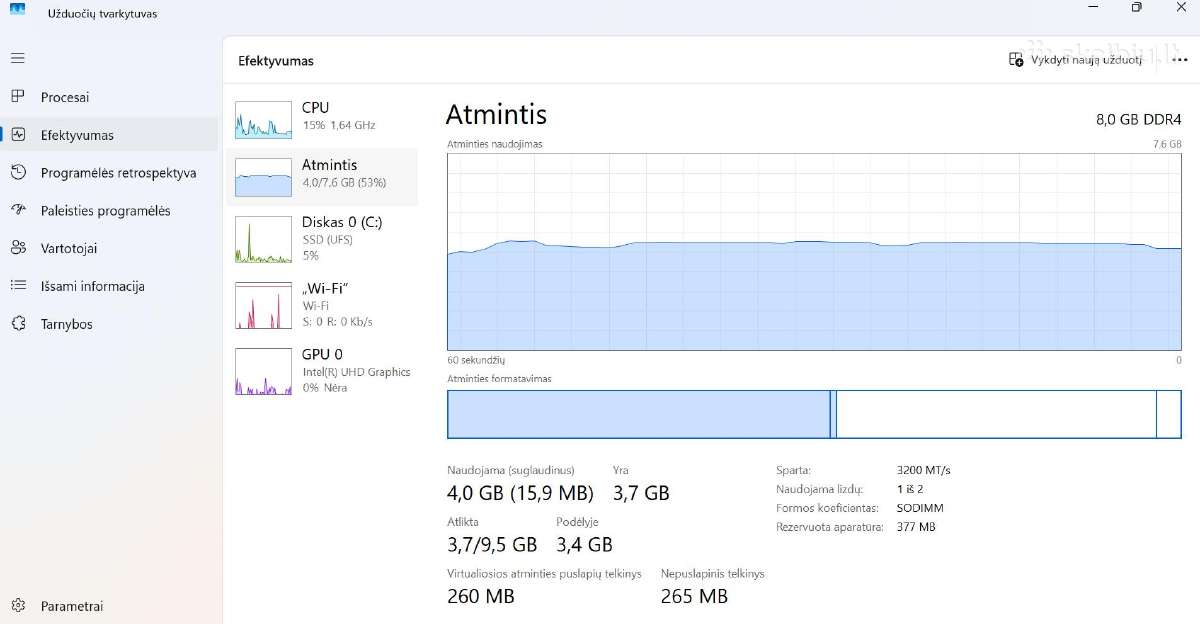Click the 3,7/9,5 GB committed value
Viewport: 1200px width, 624px height.
[492, 545]
